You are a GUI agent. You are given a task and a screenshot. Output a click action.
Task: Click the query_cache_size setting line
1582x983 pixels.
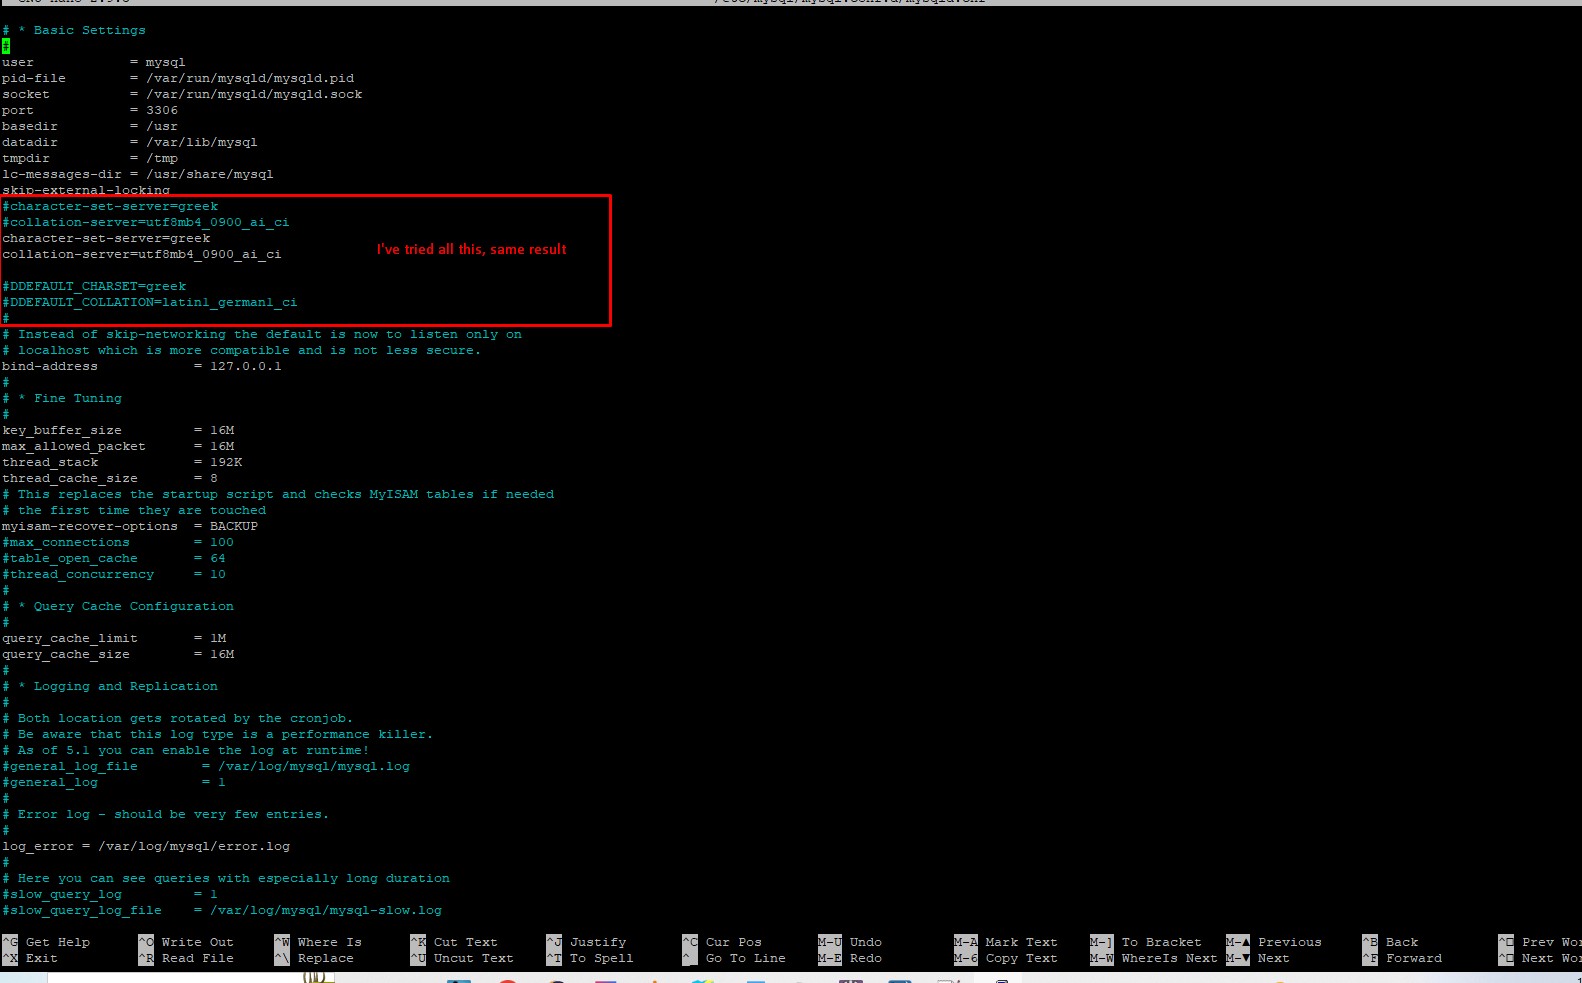click(118, 654)
